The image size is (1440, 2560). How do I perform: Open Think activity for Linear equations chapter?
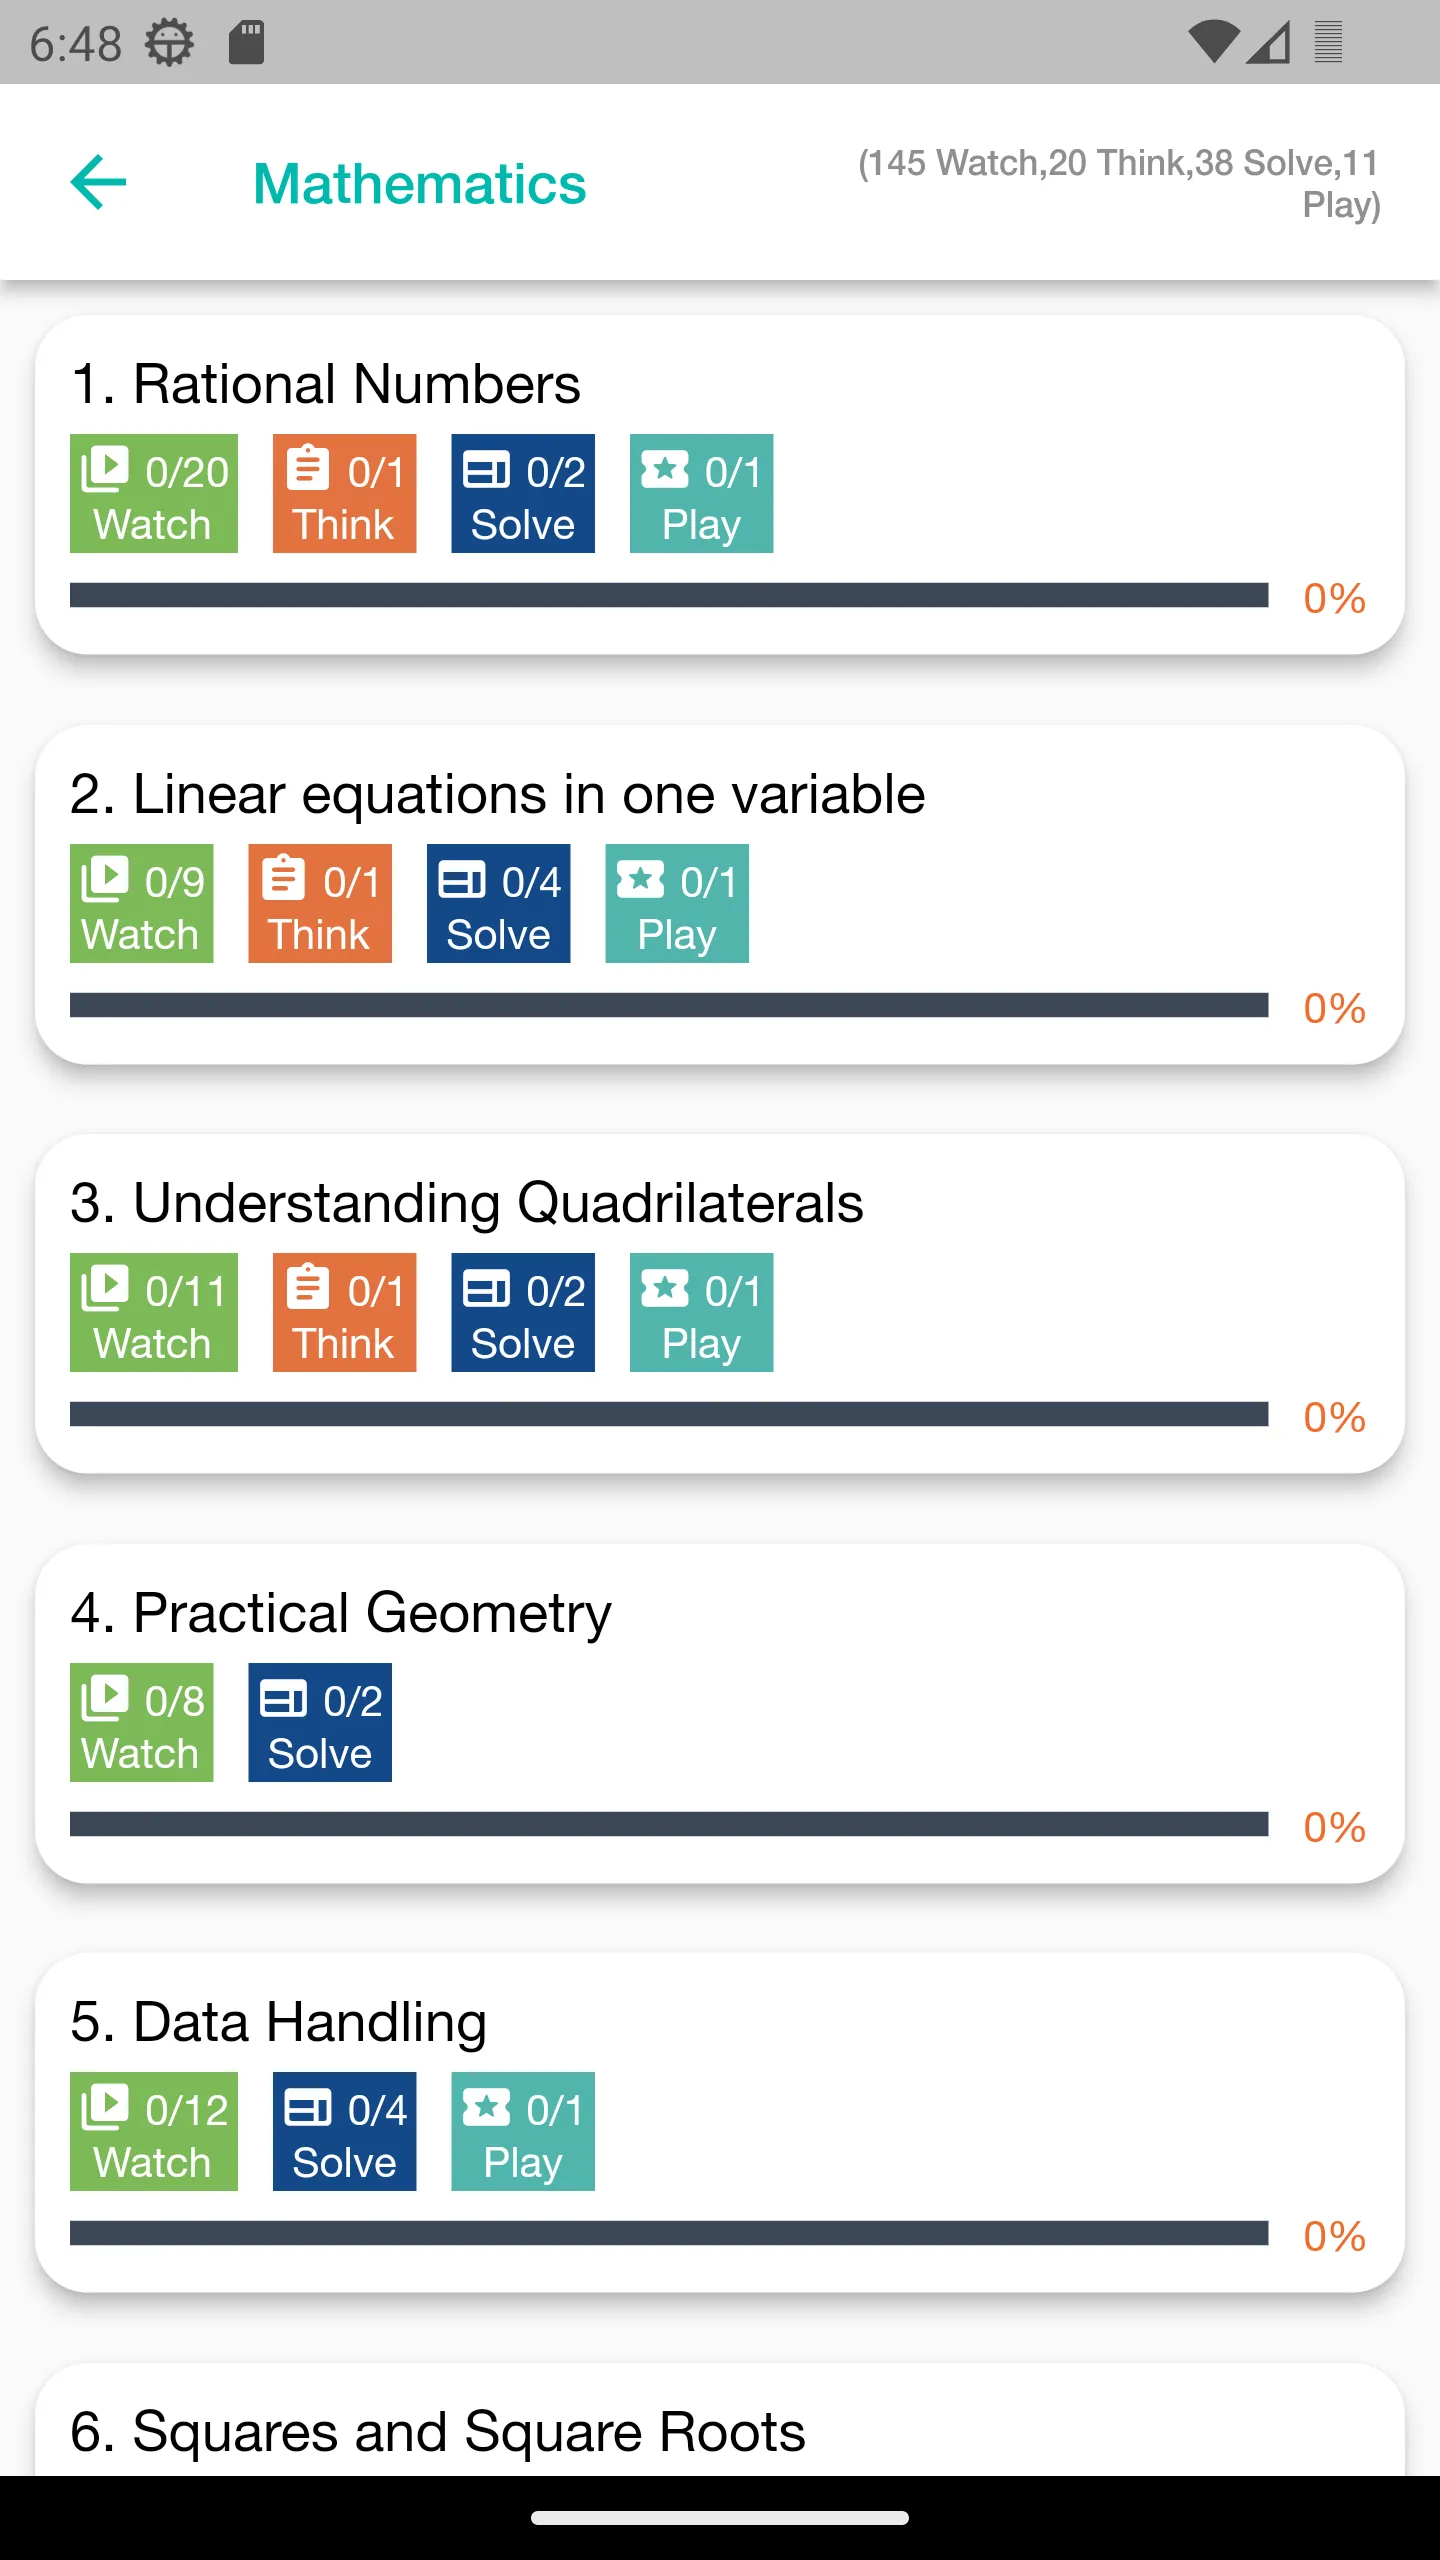320,903
